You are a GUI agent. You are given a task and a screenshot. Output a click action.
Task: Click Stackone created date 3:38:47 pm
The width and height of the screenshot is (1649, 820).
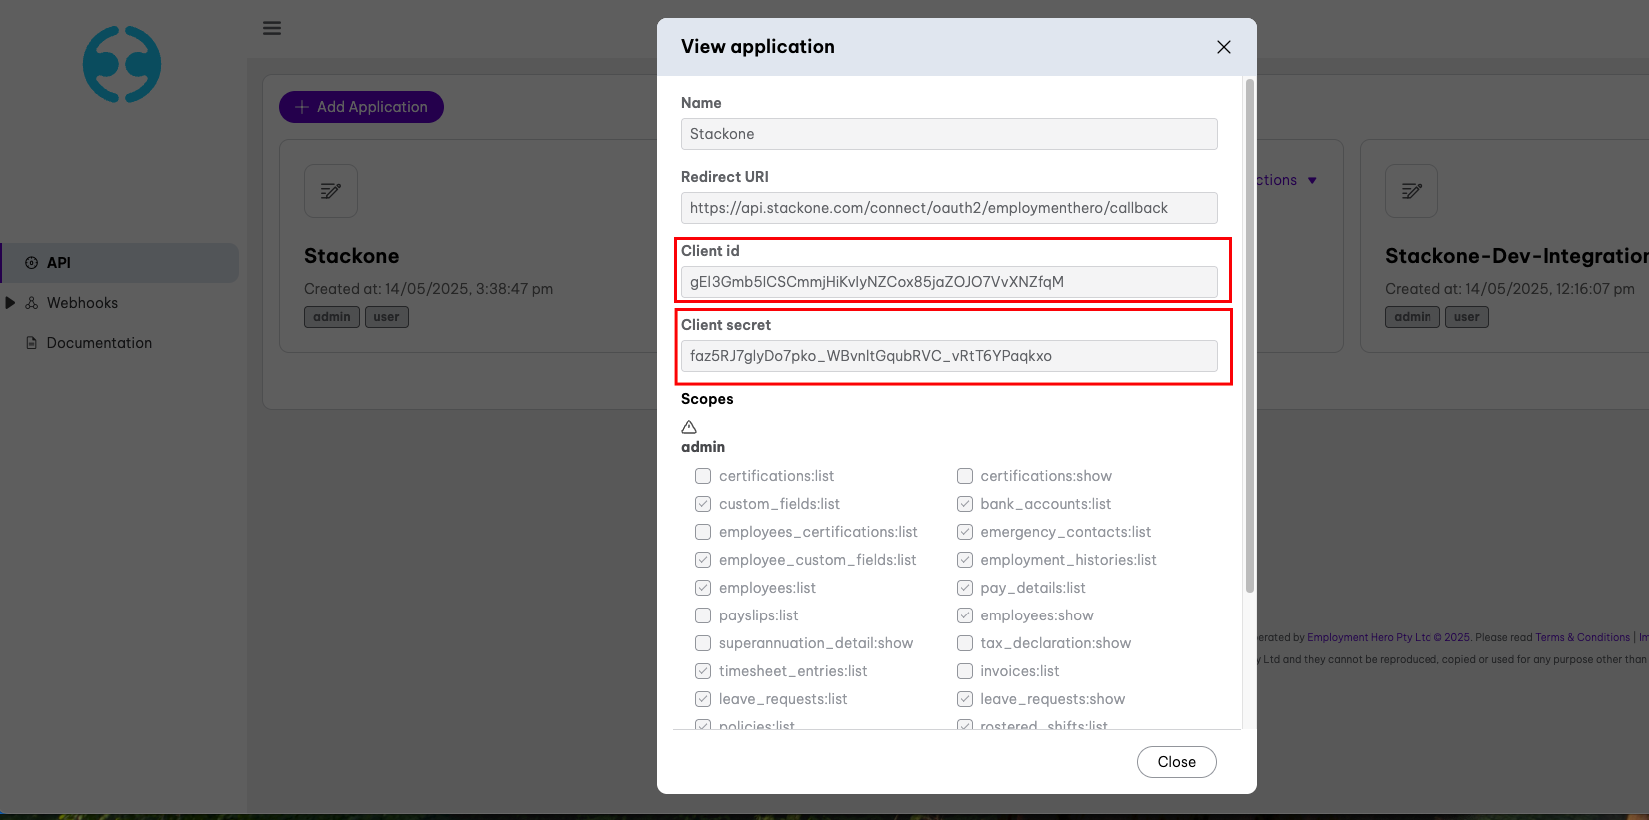(428, 289)
